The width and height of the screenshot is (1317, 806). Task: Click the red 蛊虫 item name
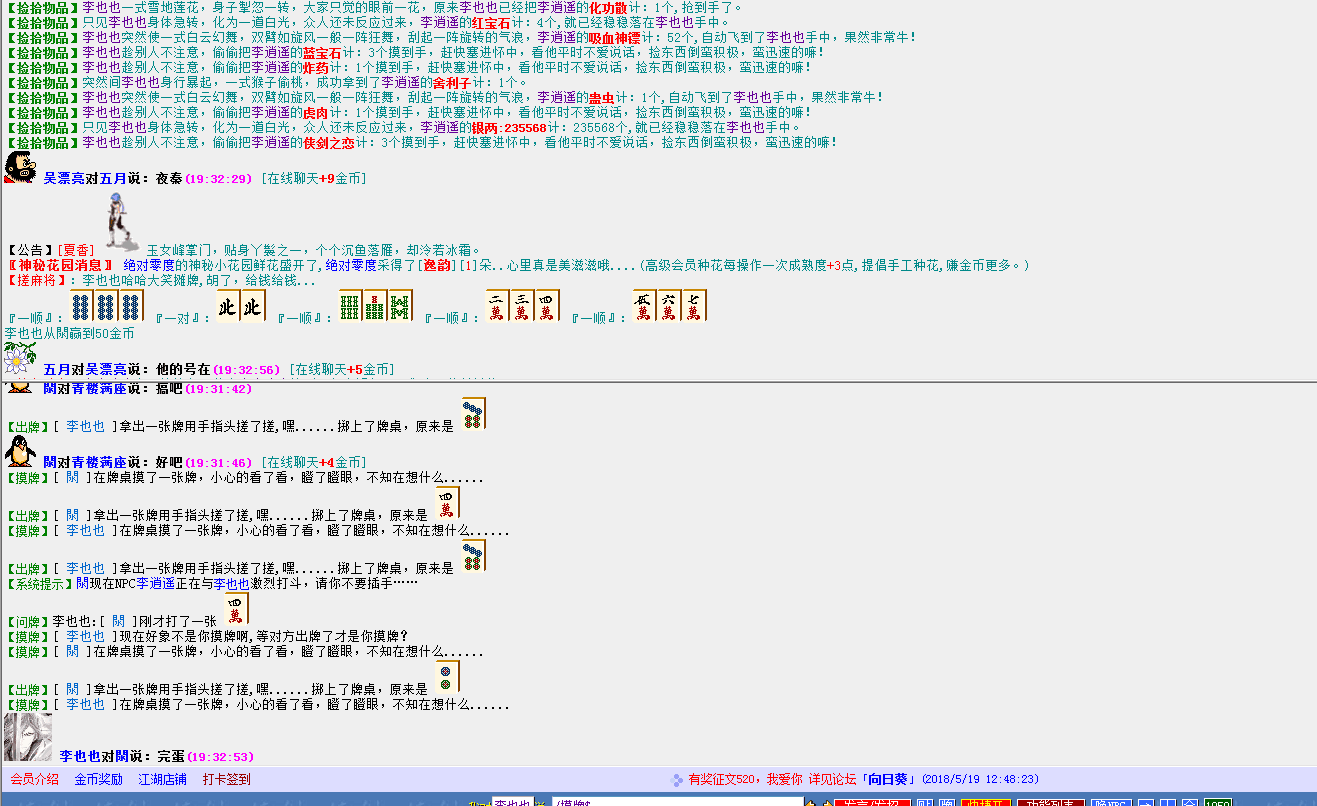[602, 97]
